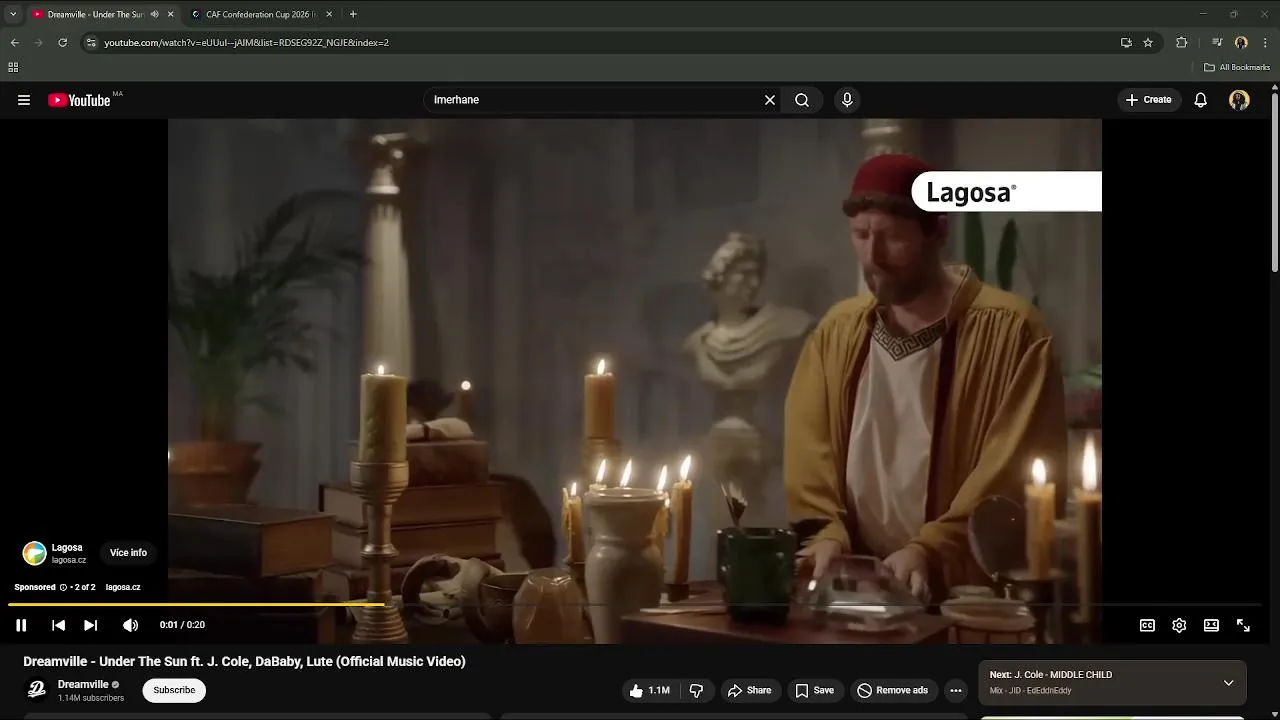1280x720 pixels.
Task: Click the page vertical scrollbar
Action: (1275, 180)
